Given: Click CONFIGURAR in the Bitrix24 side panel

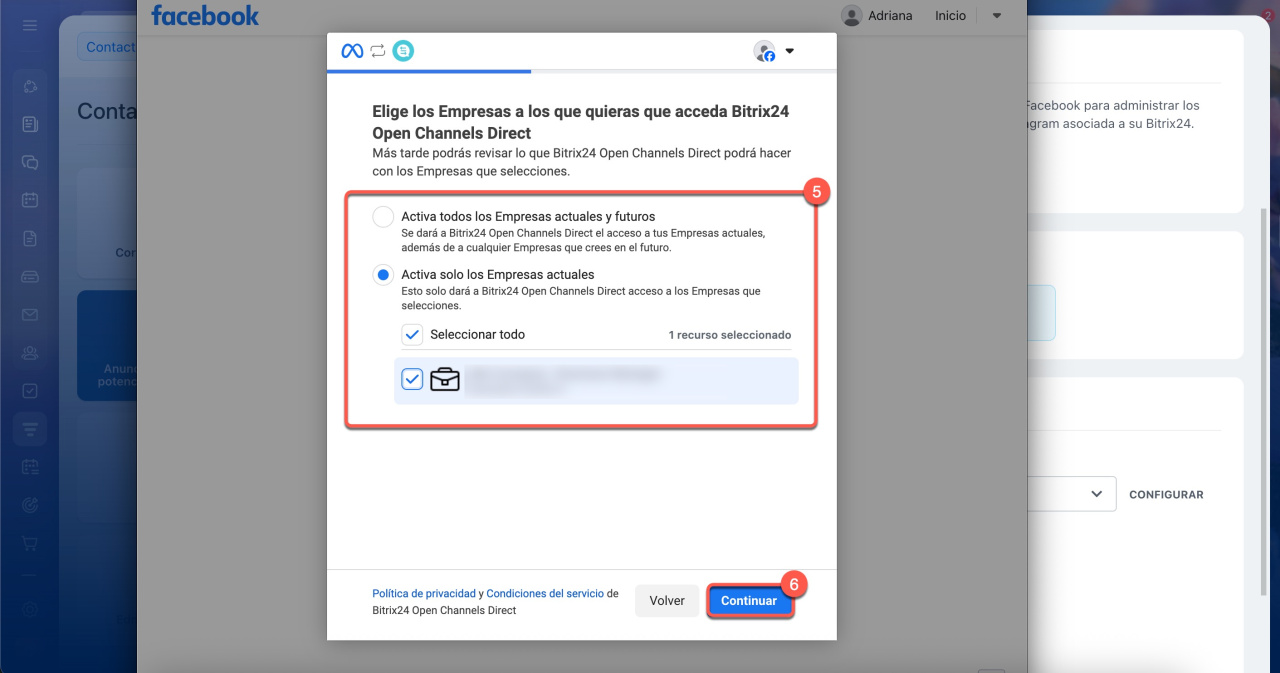Looking at the screenshot, I should pos(1166,495).
